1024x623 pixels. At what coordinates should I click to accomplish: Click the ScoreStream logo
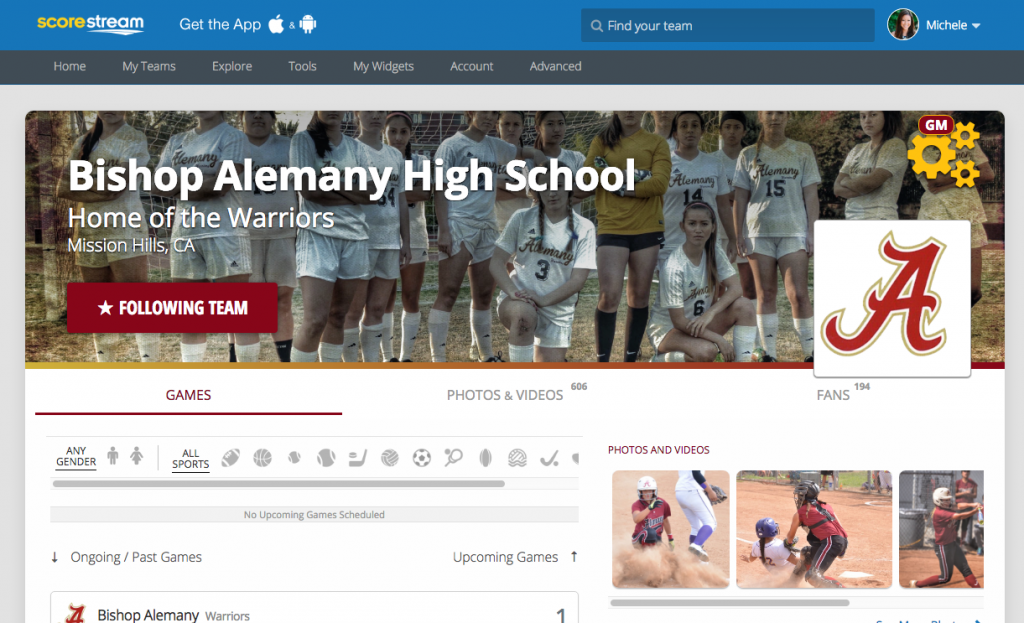tap(90, 24)
